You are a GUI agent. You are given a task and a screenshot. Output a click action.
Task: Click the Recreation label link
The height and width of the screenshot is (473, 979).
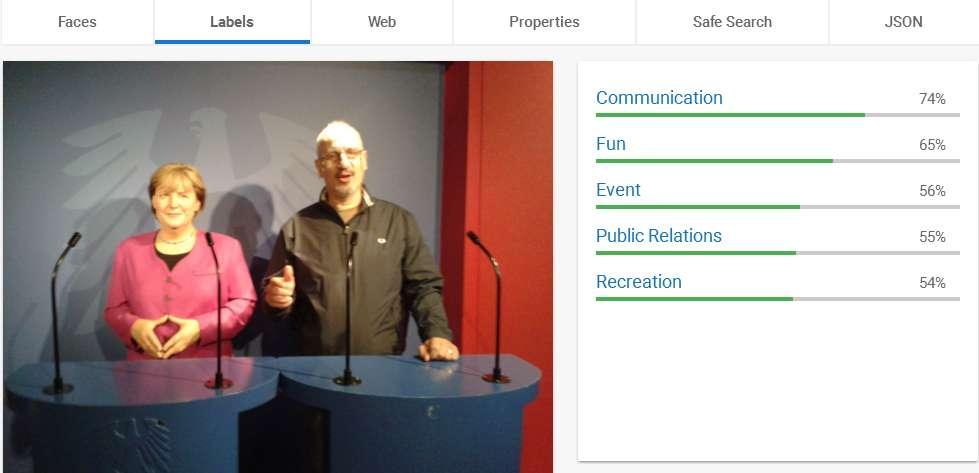pos(638,282)
